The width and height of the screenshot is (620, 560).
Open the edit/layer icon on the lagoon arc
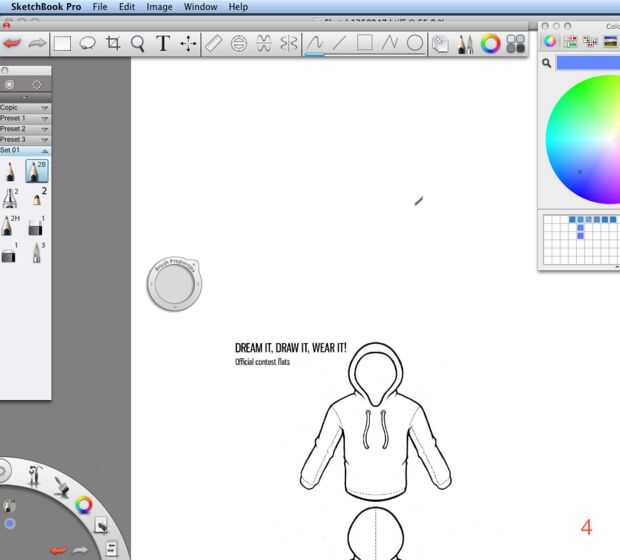click(x=101, y=526)
